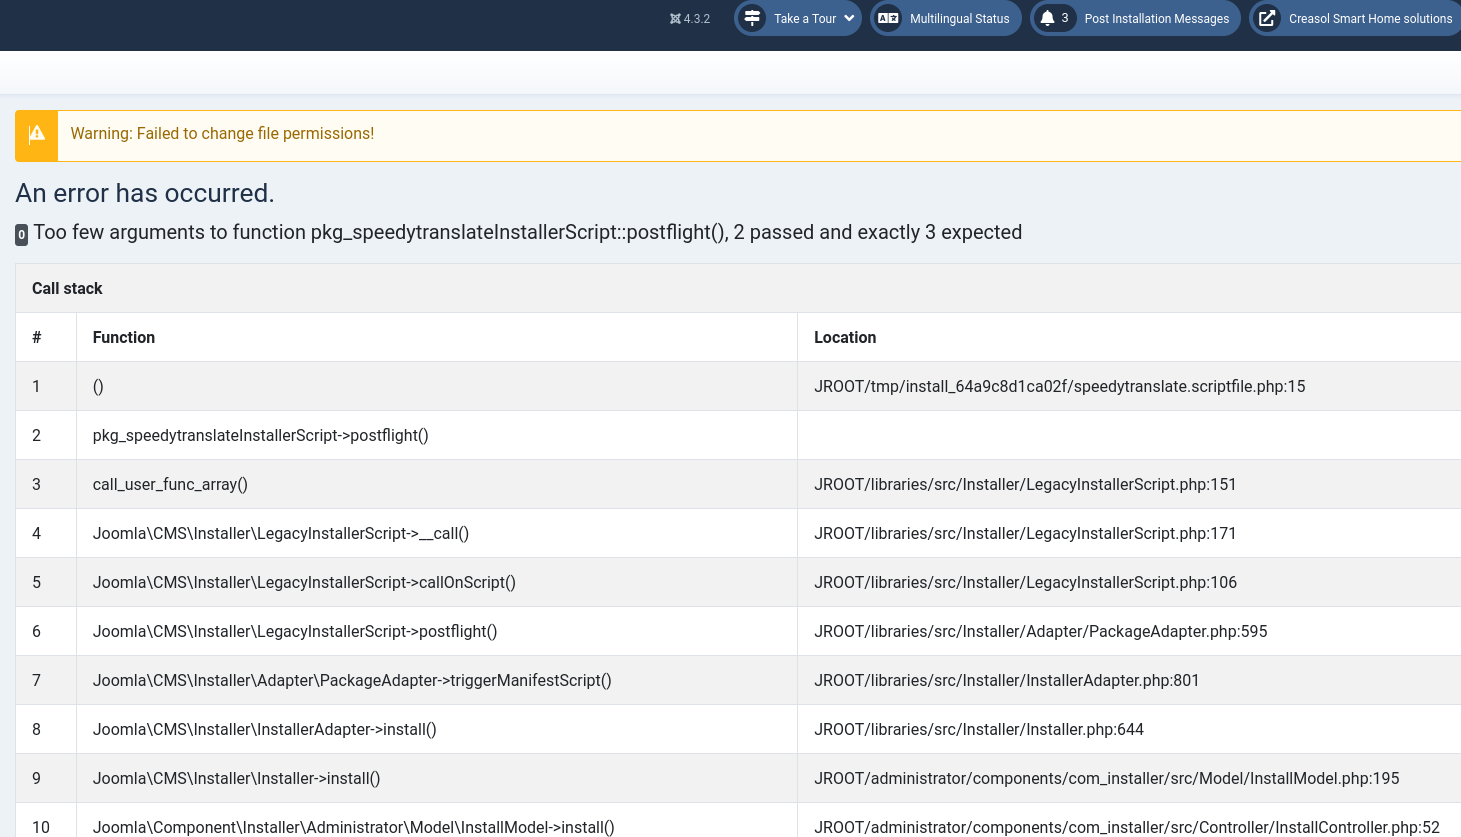Click the external link icon beside Creasol
Viewport: 1461px width, 837px height.
1266,18
